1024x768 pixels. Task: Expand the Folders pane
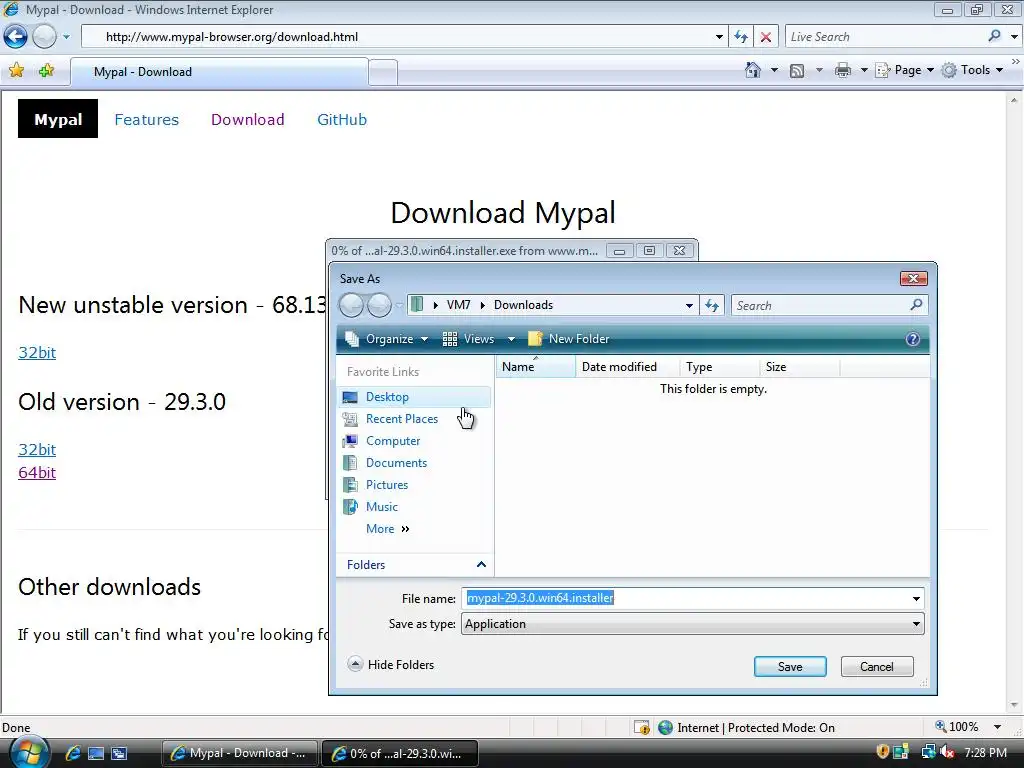point(415,565)
